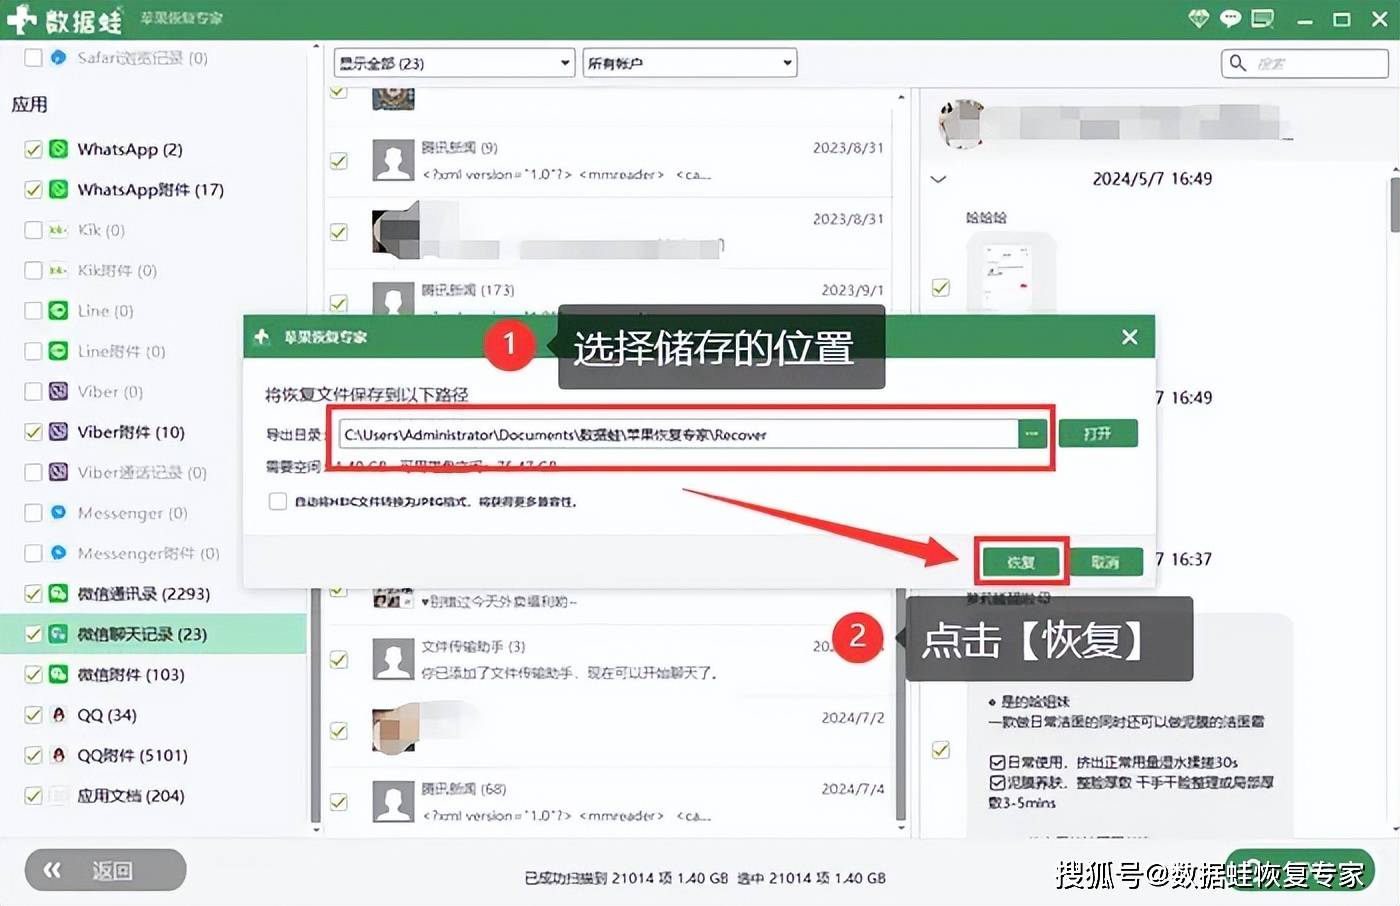Click the export path input field
The height and width of the screenshot is (906, 1400).
pos(679,434)
